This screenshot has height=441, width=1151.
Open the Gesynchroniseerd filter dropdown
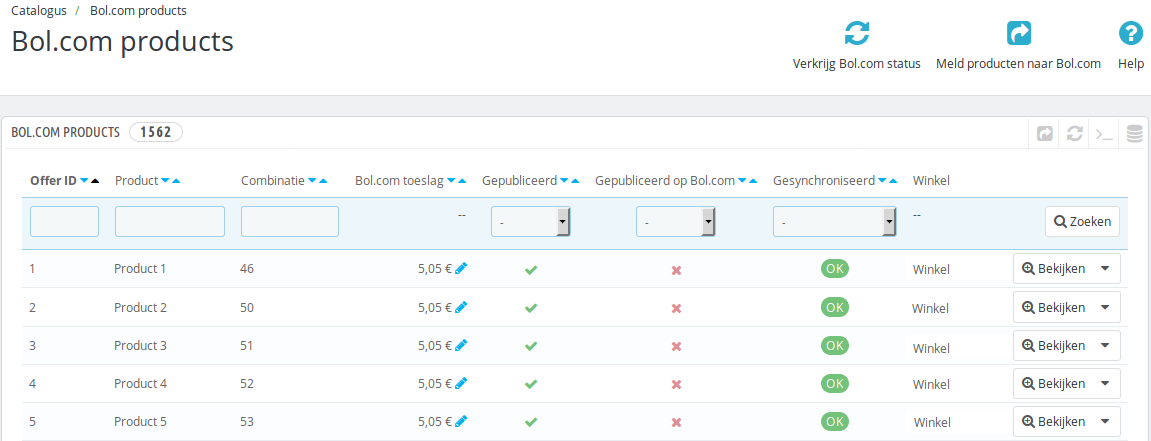point(835,222)
